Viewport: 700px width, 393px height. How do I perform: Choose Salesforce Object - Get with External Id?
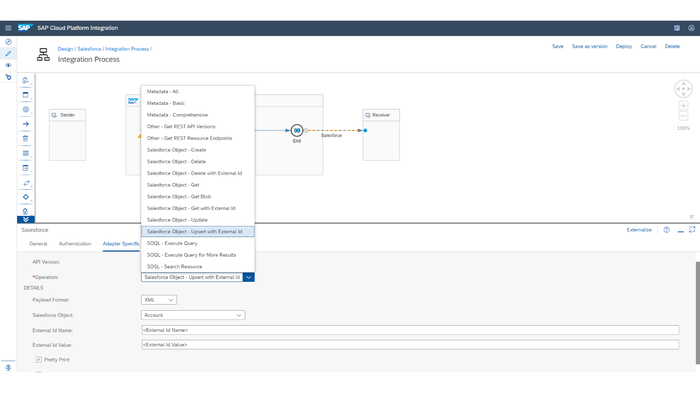tap(198, 208)
